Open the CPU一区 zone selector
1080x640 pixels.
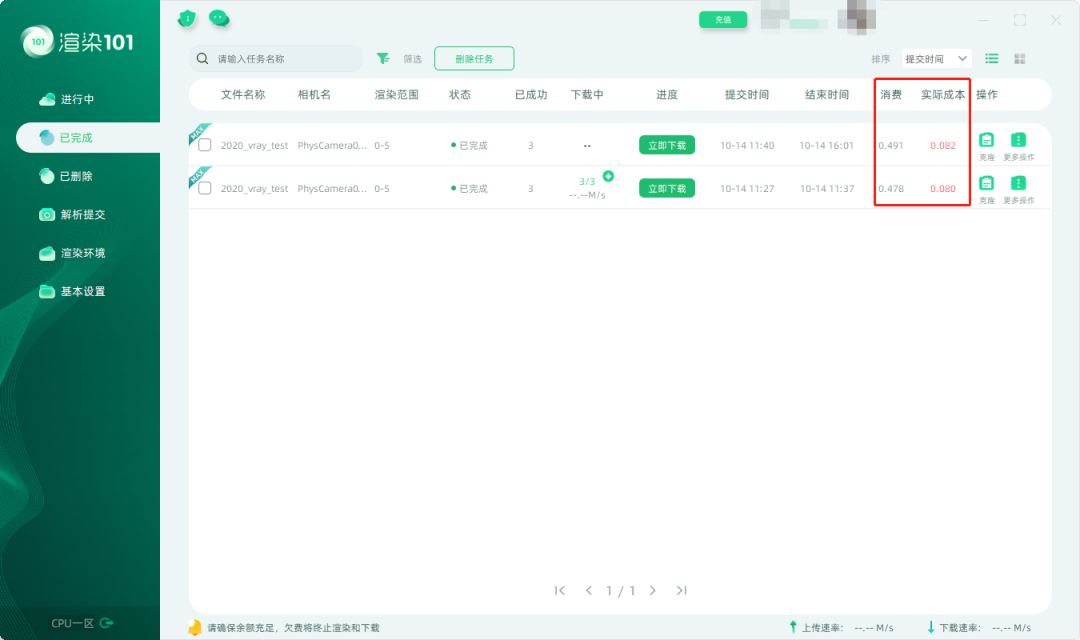pyautogui.click(x=70, y=621)
